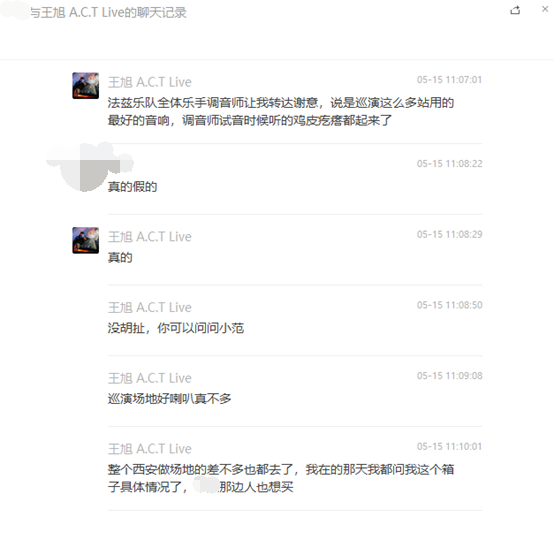Select the message about 法兹乐队全体乐手调音师
Image resolution: width=554 pixels, height=555 pixels.
click(281, 111)
